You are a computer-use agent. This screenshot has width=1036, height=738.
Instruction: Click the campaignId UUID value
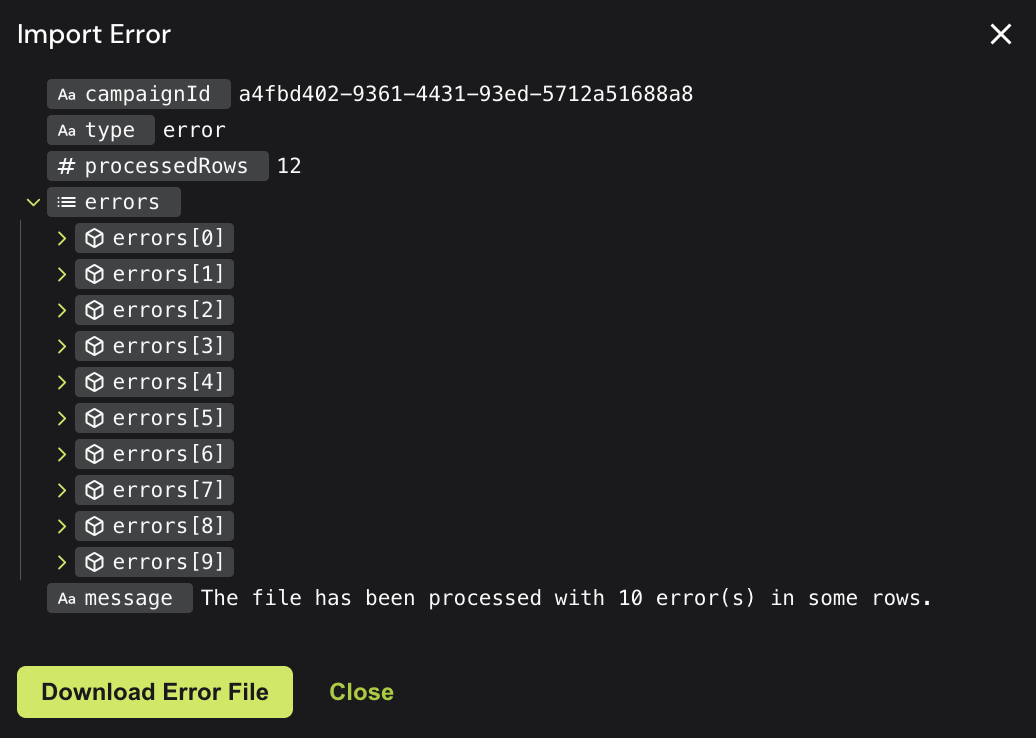(466, 94)
